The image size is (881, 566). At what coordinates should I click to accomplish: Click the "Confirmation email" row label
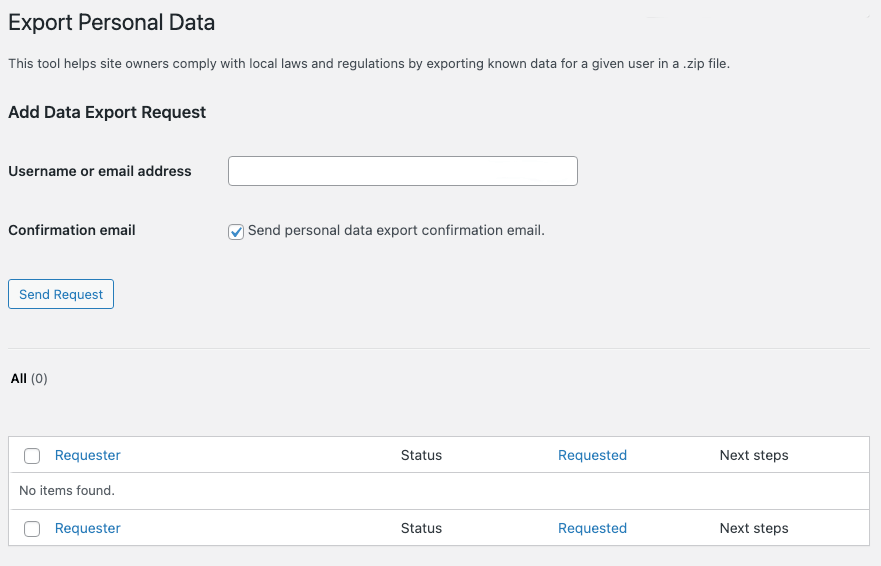click(x=72, y=230)
